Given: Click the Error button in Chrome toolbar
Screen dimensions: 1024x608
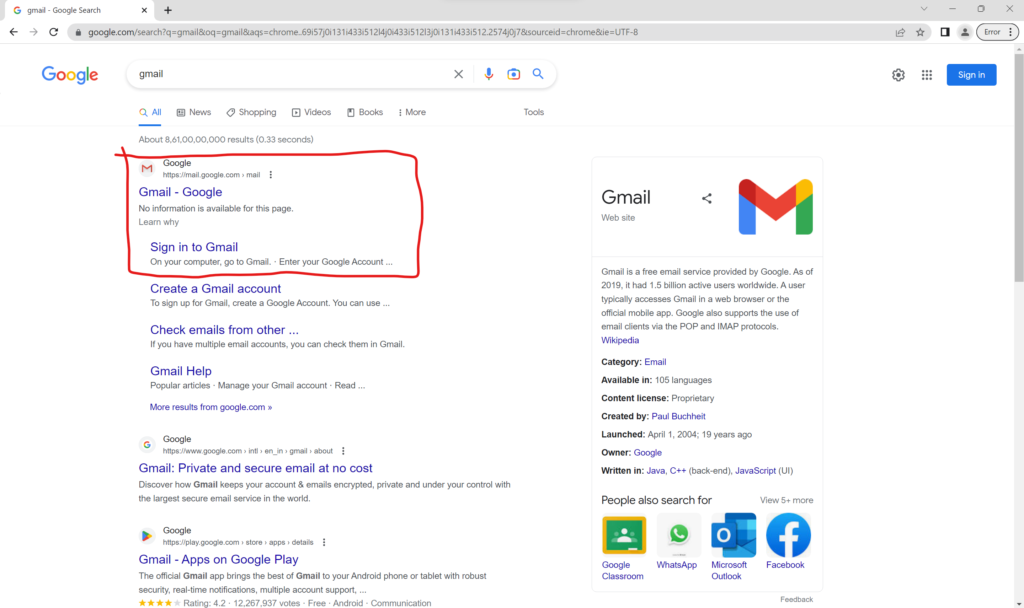Looking at the screenshot, I should [997, 32].
